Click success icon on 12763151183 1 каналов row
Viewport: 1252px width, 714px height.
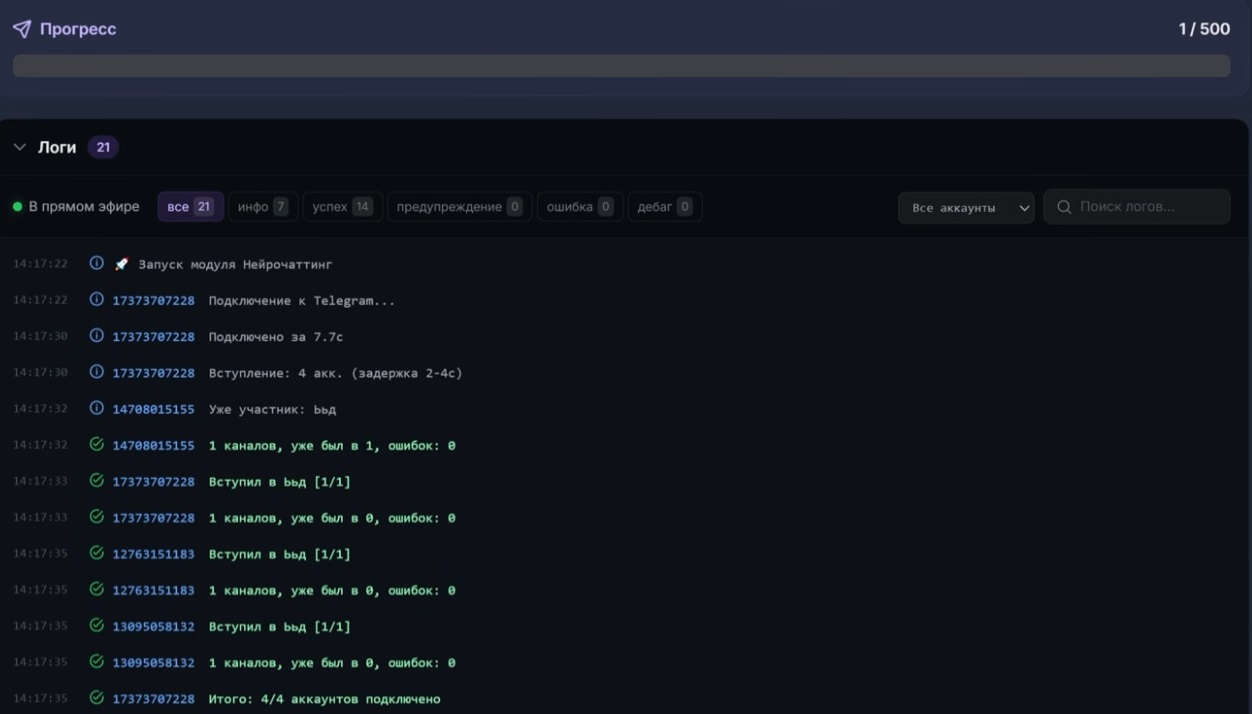point(97,589)
